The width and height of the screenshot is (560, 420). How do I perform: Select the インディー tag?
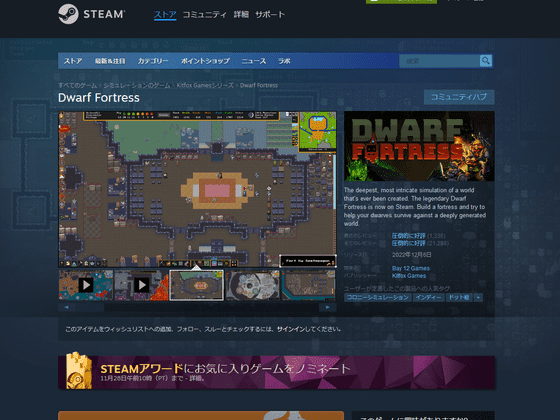[x=429, y=297]
